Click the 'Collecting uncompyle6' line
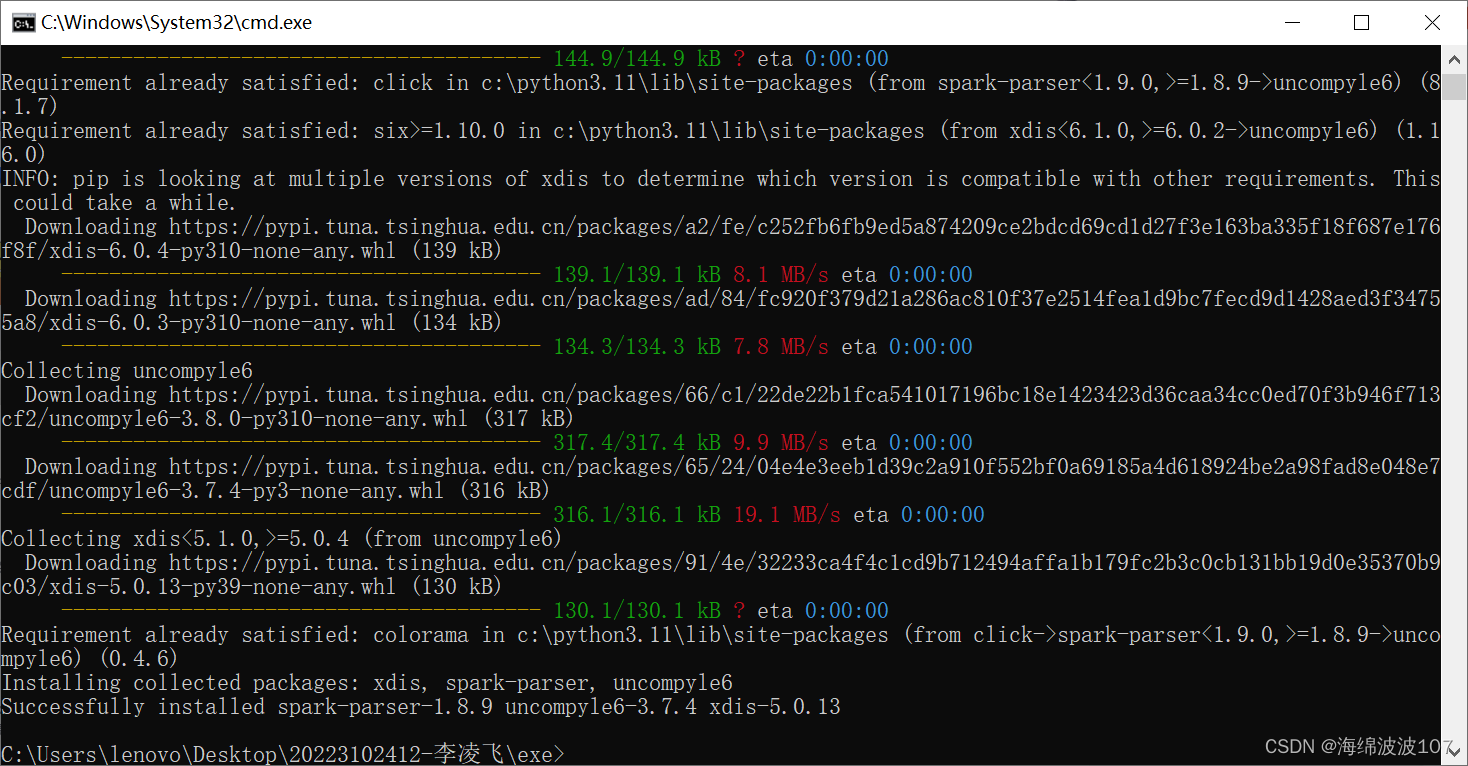1468x766 pixels. (x=127, y=371)
